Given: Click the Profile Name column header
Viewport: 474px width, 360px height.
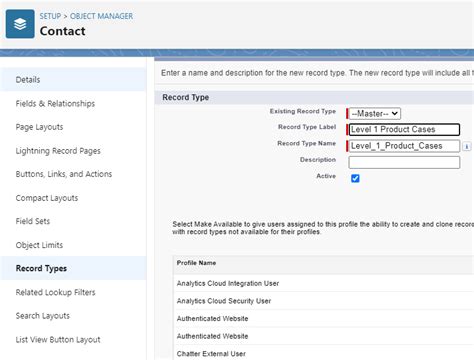Looking at the screenshot, I should pos(196,263).
